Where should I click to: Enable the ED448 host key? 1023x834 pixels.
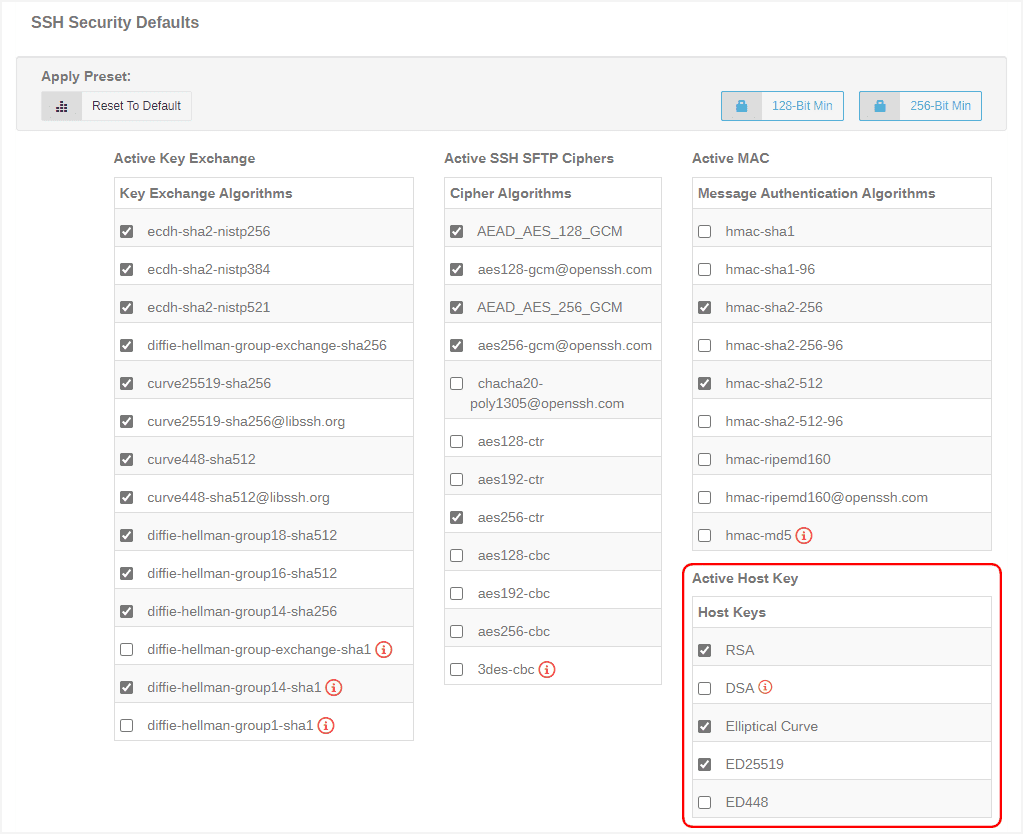point(705,801)
